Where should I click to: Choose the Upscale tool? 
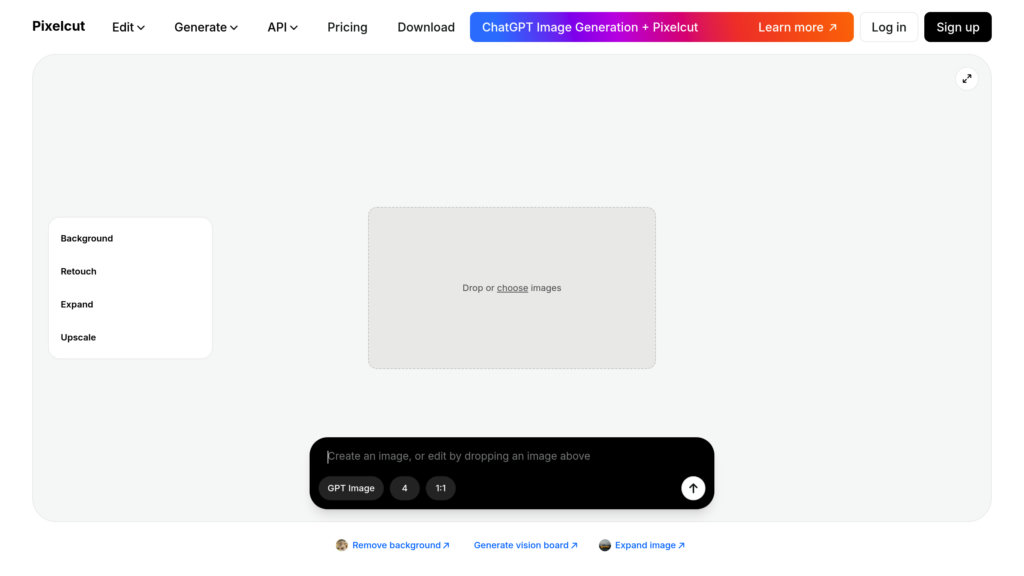tap(79, 337)
